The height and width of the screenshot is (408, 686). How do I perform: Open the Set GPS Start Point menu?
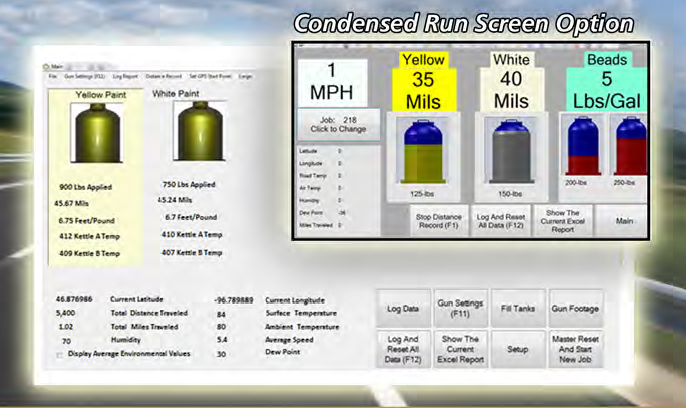pyautogui.click(x=210, y=76)
